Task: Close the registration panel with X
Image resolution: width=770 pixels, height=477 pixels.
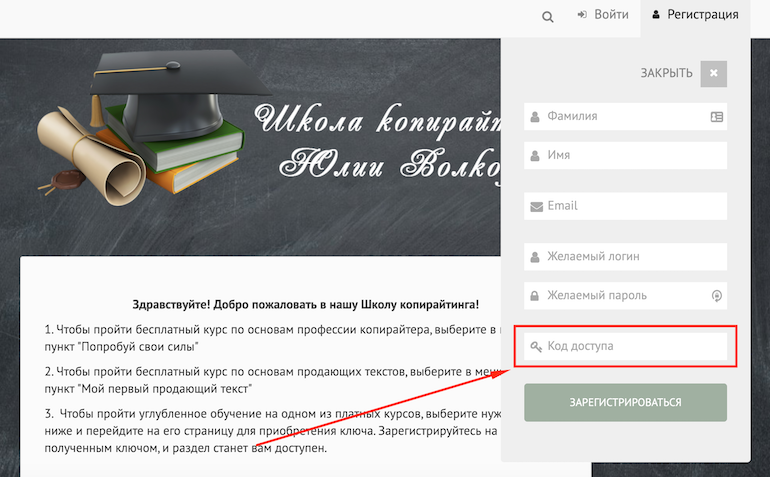Action: [x=714, y=73]
